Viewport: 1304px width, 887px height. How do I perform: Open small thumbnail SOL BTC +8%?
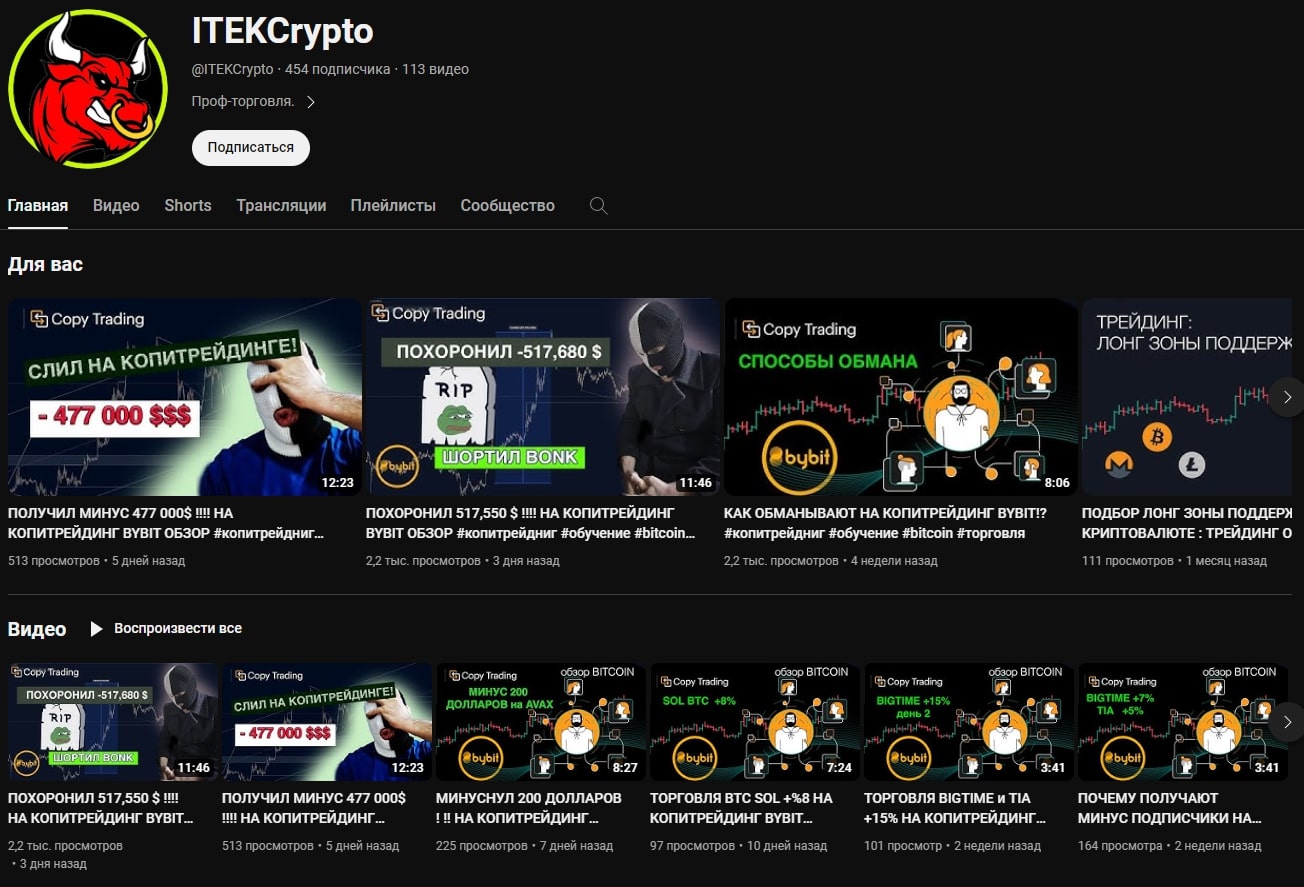click(x=755, y=722)
